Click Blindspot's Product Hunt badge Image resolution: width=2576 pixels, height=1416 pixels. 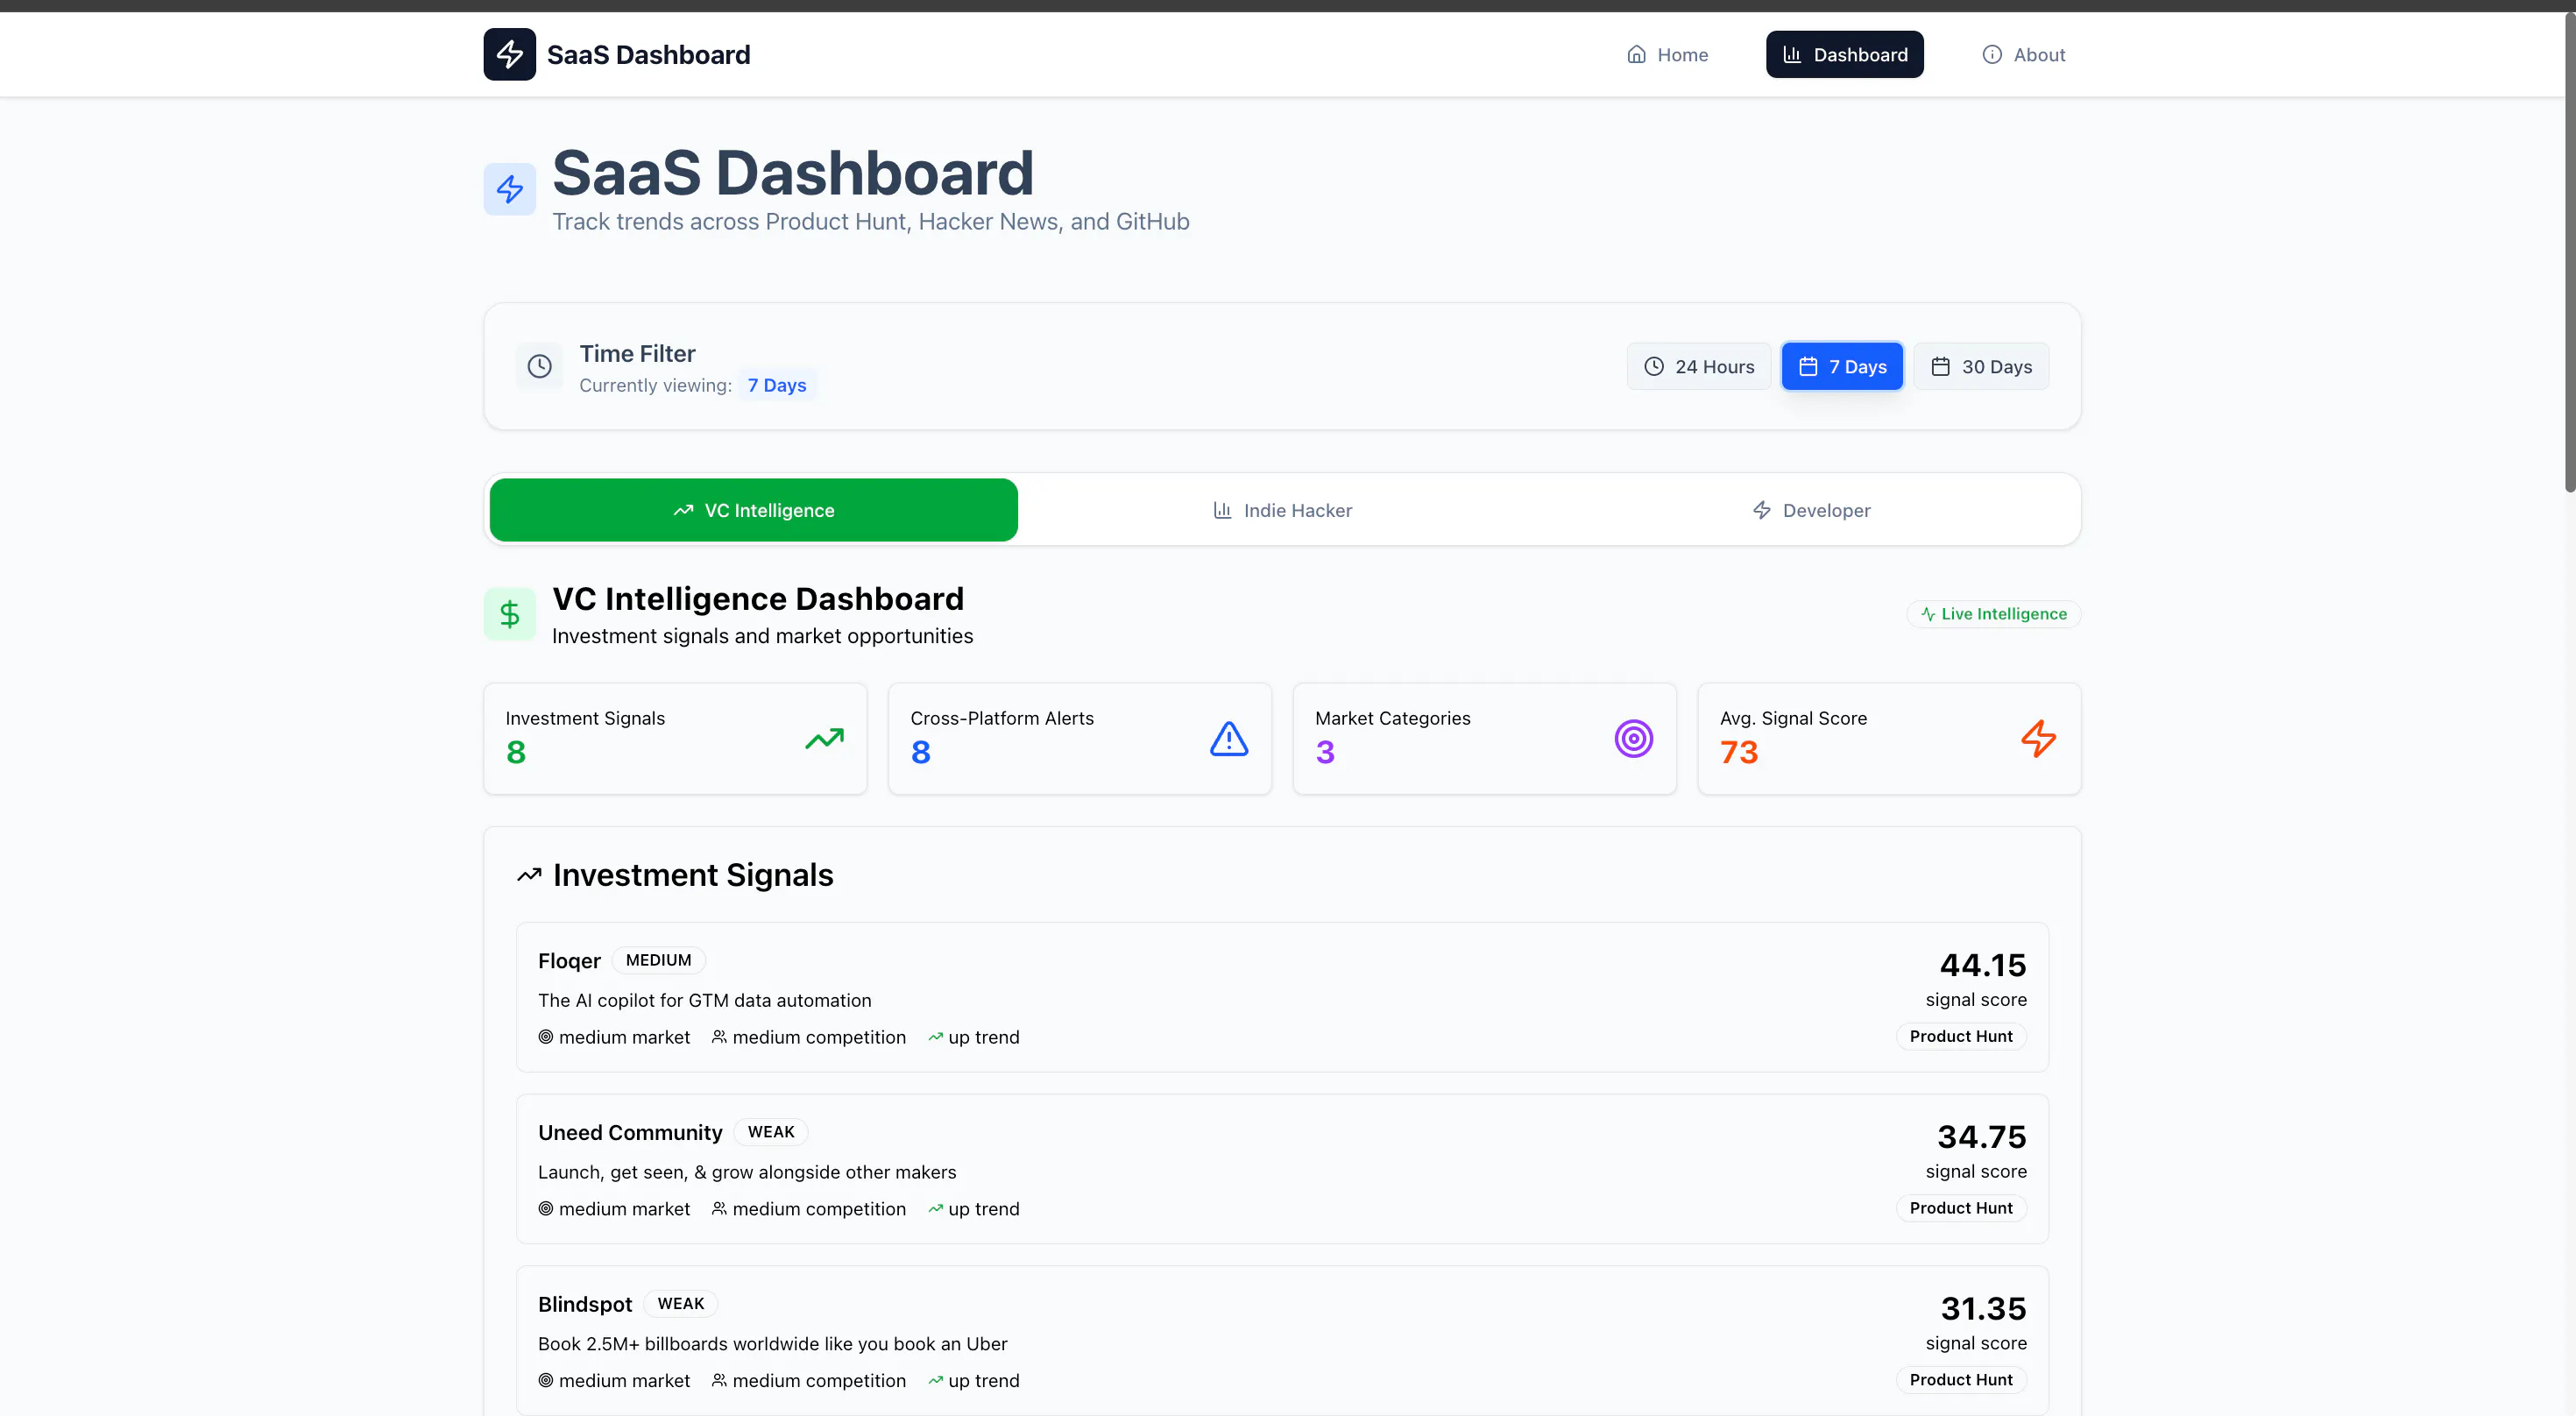(1961, 1380)
